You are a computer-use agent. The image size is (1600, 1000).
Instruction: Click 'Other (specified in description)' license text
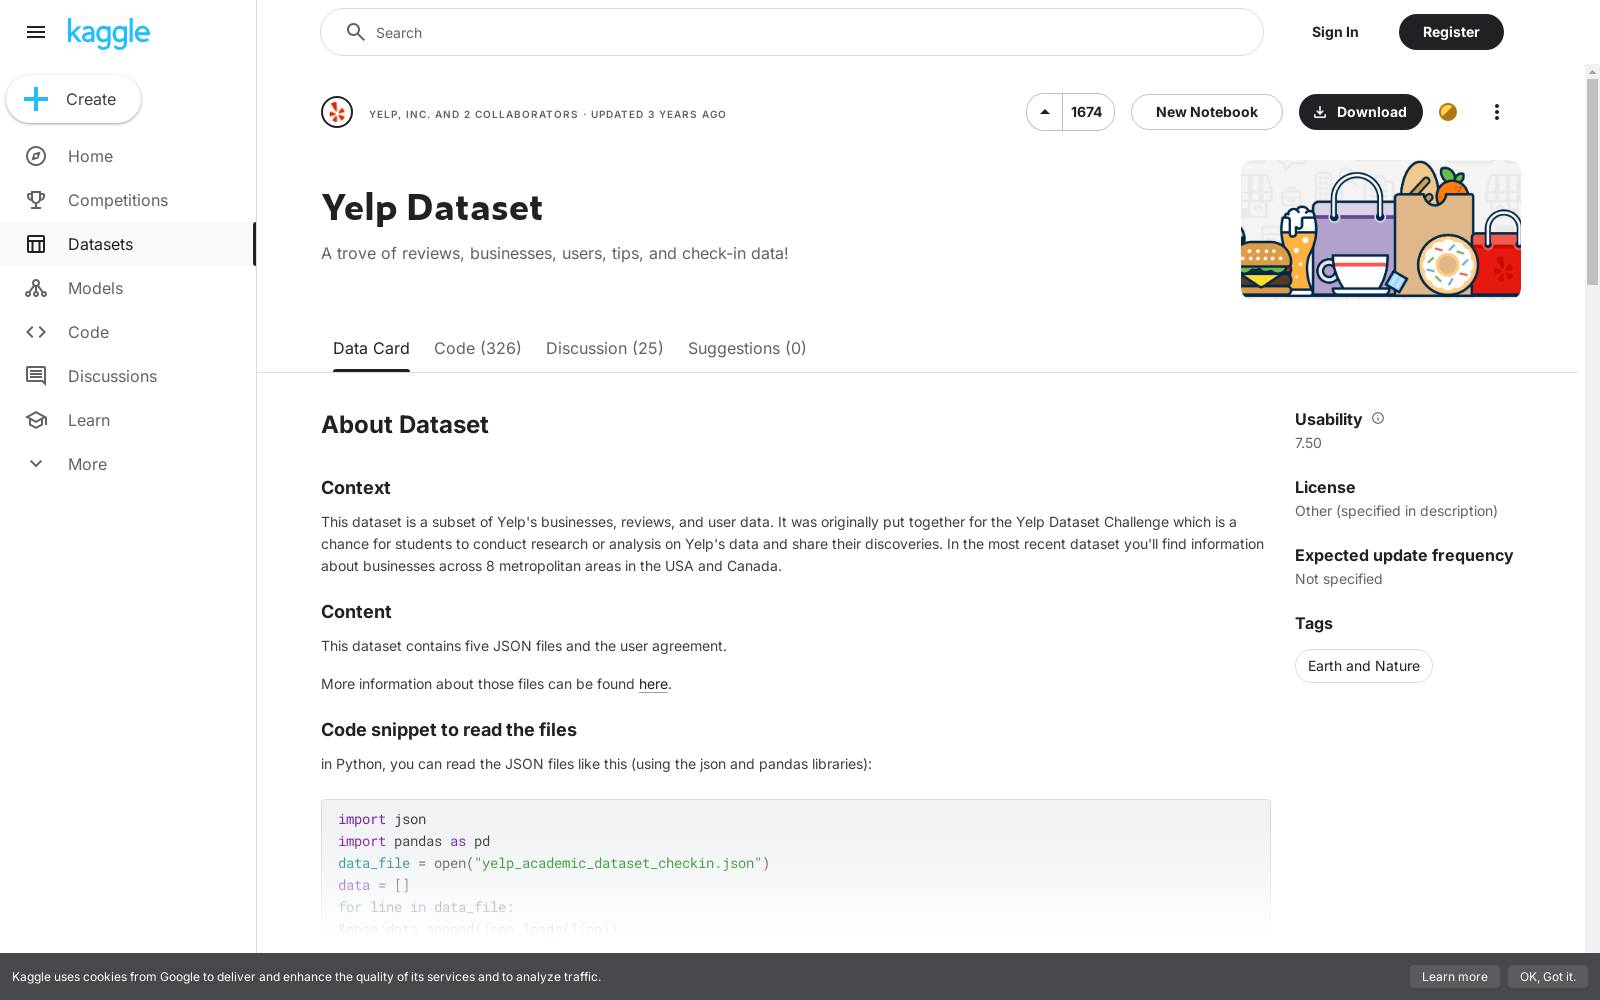click(x=1396, y=511)
